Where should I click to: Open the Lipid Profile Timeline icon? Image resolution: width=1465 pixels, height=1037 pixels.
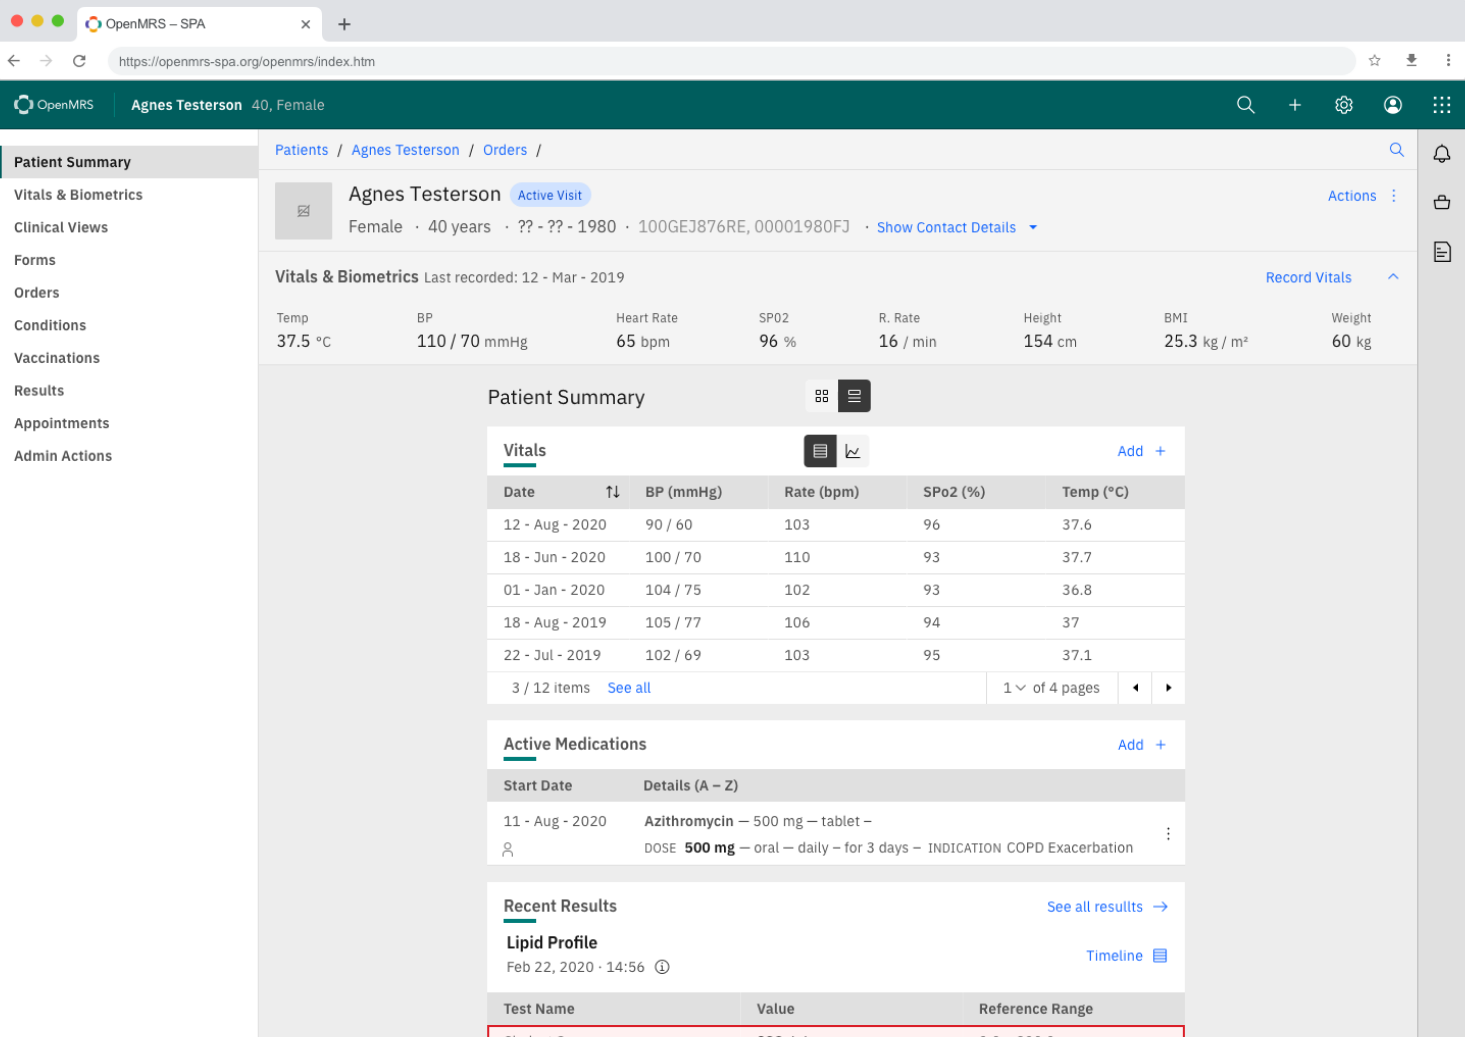[1160, 955]
